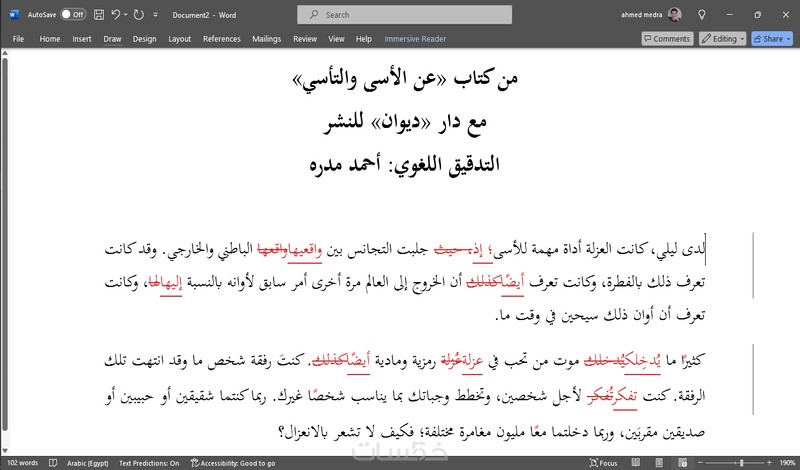
Task: Open the Share dropdown button
Action: (x=772, y=39)
